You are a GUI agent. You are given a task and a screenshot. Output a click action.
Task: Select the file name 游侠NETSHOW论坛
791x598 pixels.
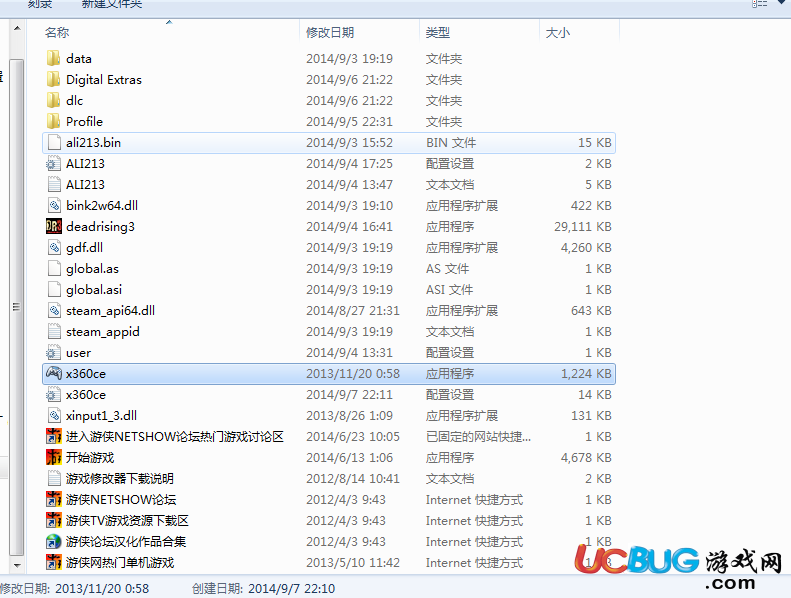(x=121, y=500)
